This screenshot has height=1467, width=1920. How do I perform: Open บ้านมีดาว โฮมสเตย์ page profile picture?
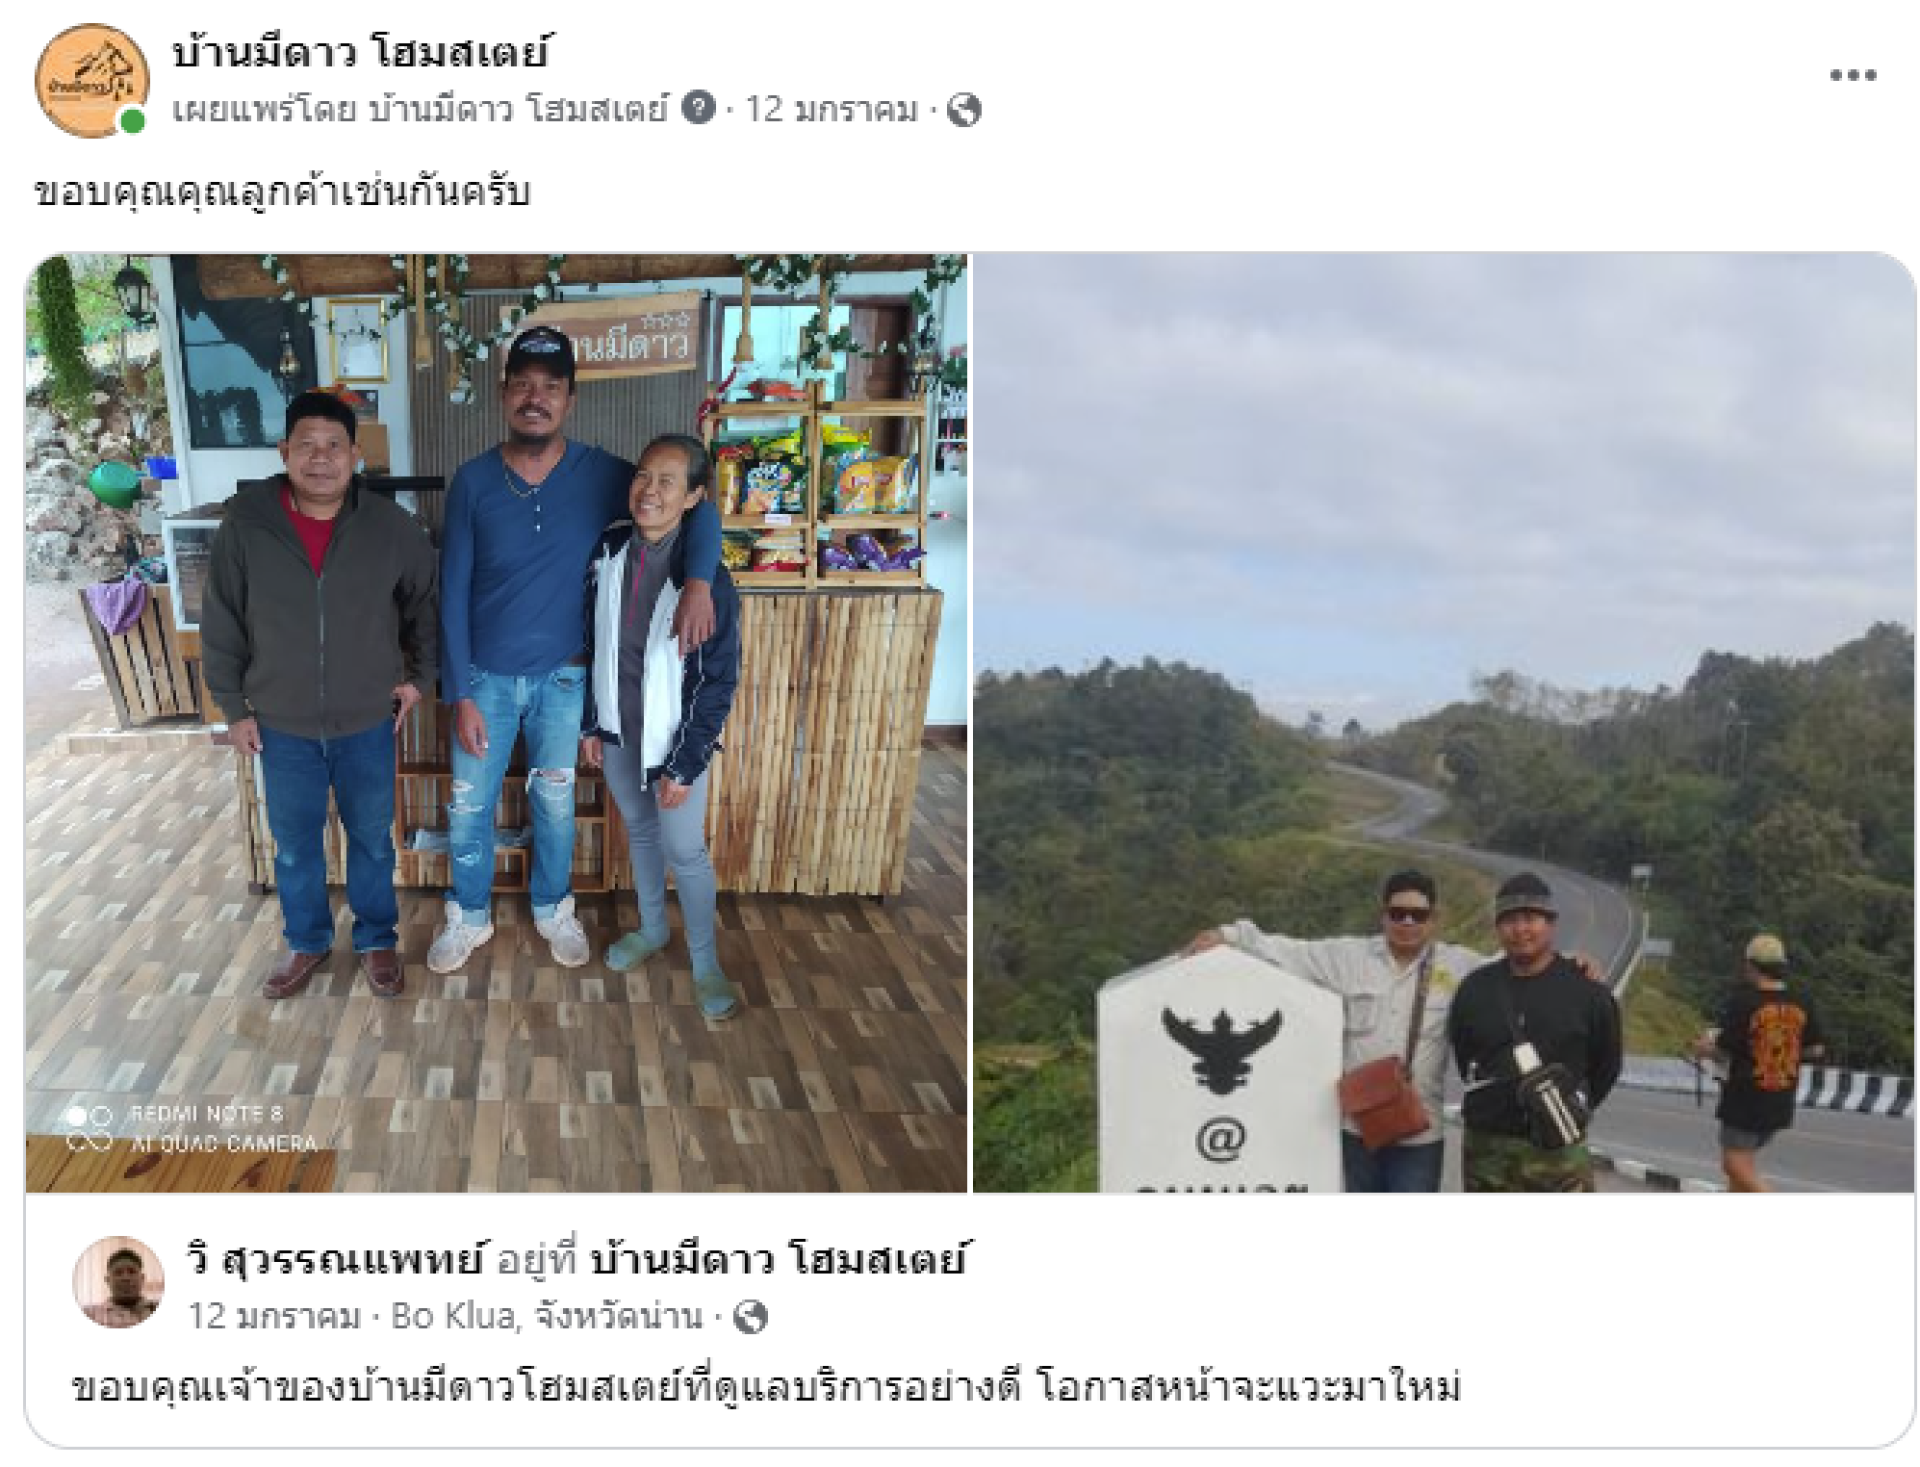pos(91,80)
